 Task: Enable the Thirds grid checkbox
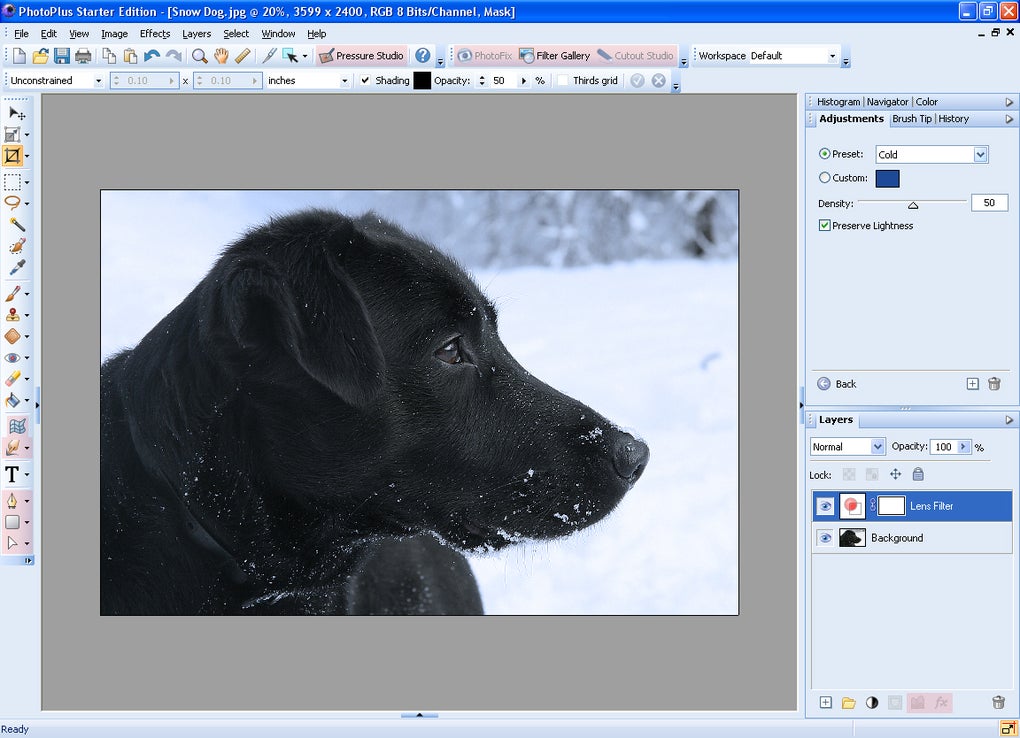564,80
